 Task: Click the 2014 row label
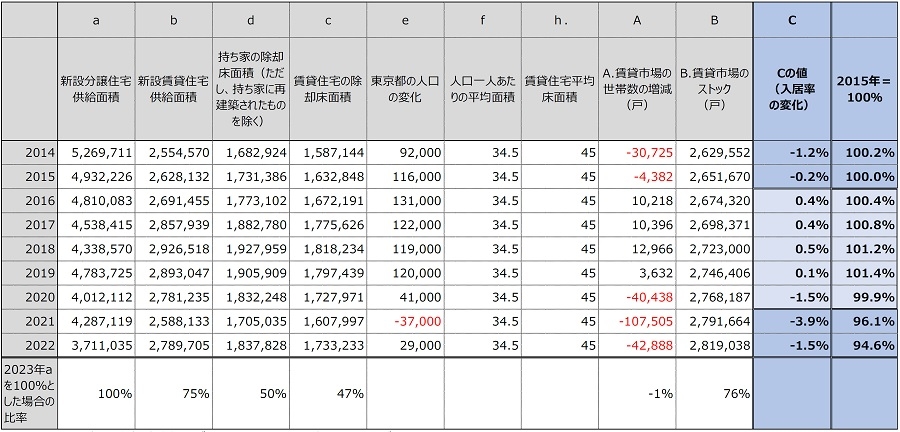[29, 153]
